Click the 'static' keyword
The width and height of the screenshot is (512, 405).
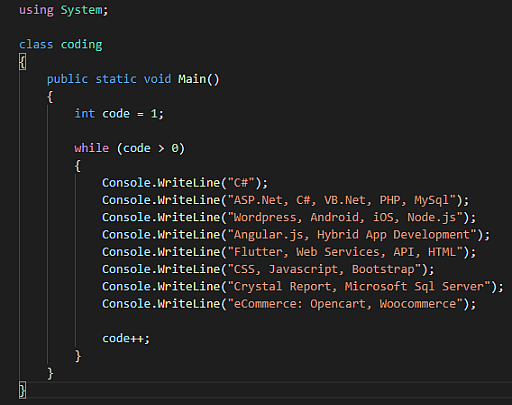tap(116, 79)
